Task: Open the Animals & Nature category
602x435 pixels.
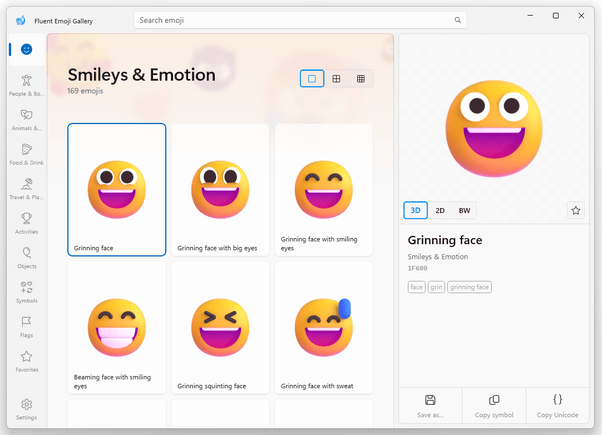Action: (26, 120)
